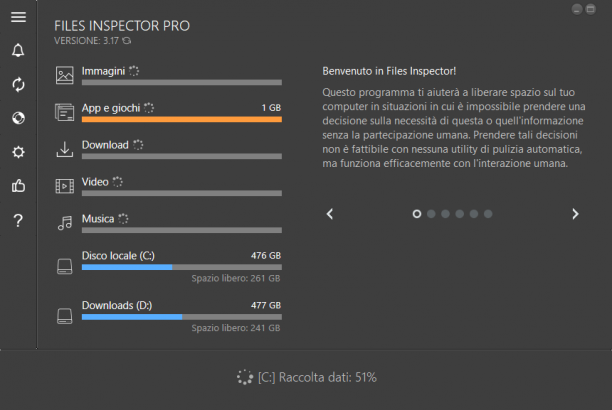Open the lifebuoy support icon
This screenshot has height=410, width=612.
click(18, 118)
